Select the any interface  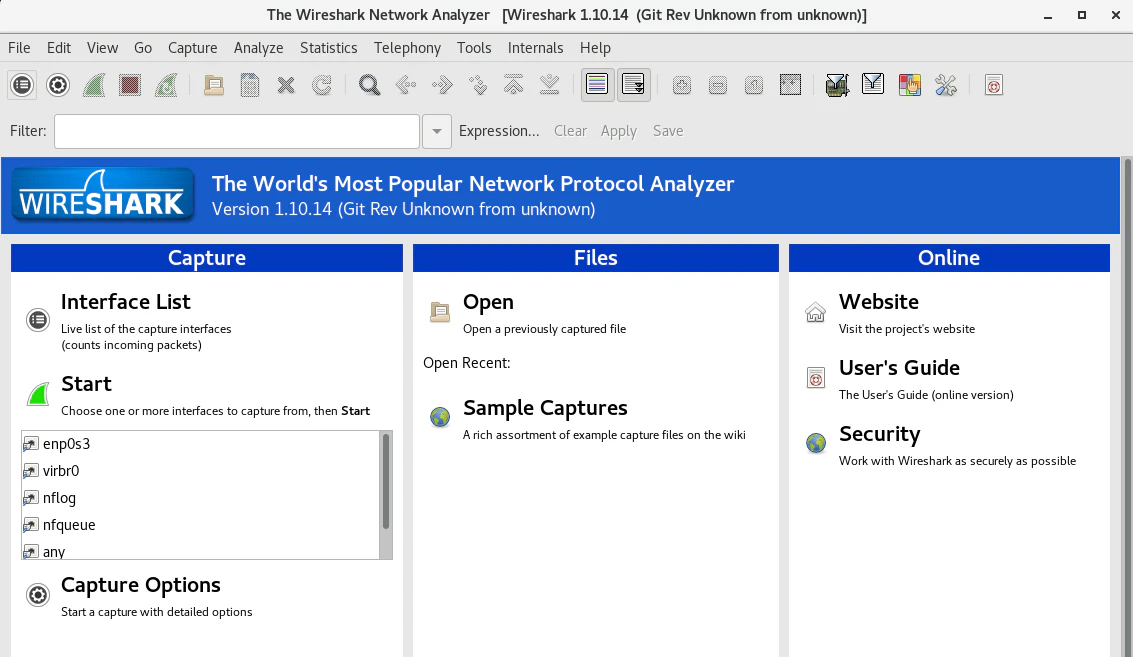[x=200, y=551]
